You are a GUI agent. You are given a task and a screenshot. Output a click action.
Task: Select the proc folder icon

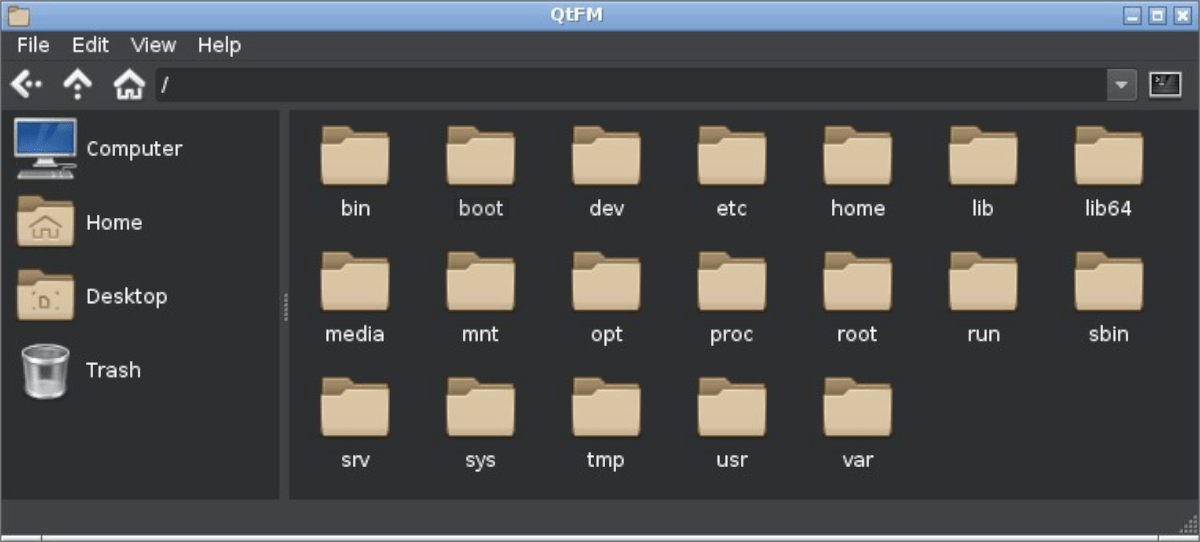[732, 282]
